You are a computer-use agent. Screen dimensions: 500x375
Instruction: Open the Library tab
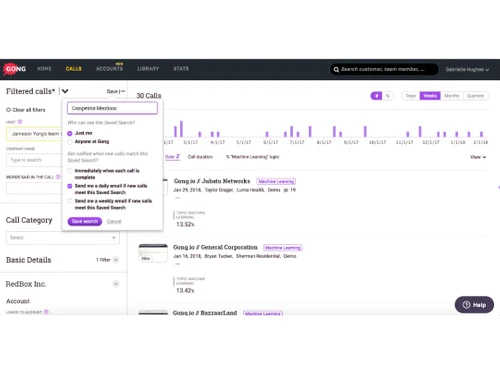[148, 69]
